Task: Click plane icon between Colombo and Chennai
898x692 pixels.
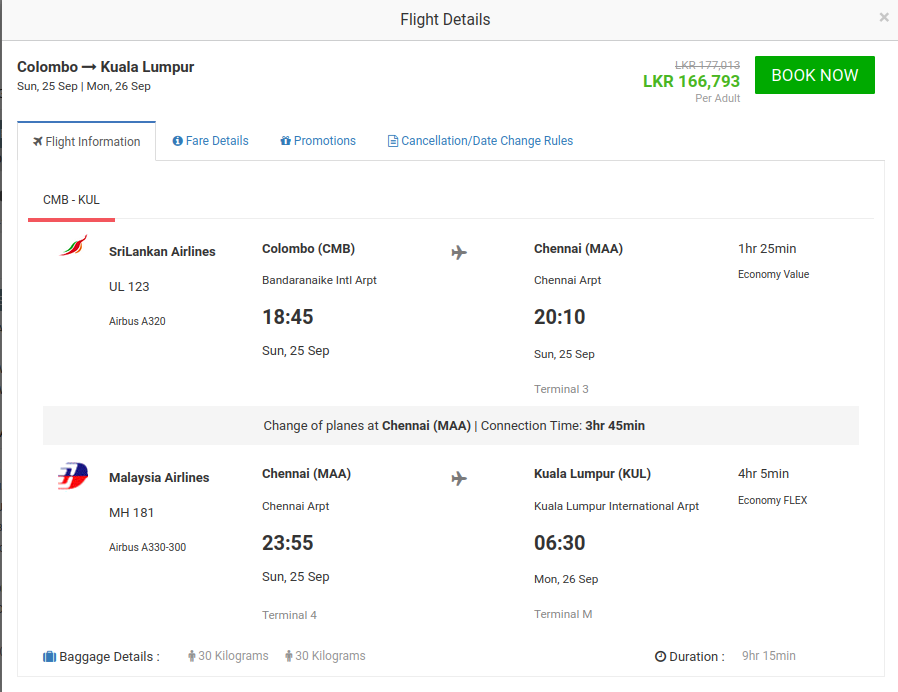Action: coord(459,252)
